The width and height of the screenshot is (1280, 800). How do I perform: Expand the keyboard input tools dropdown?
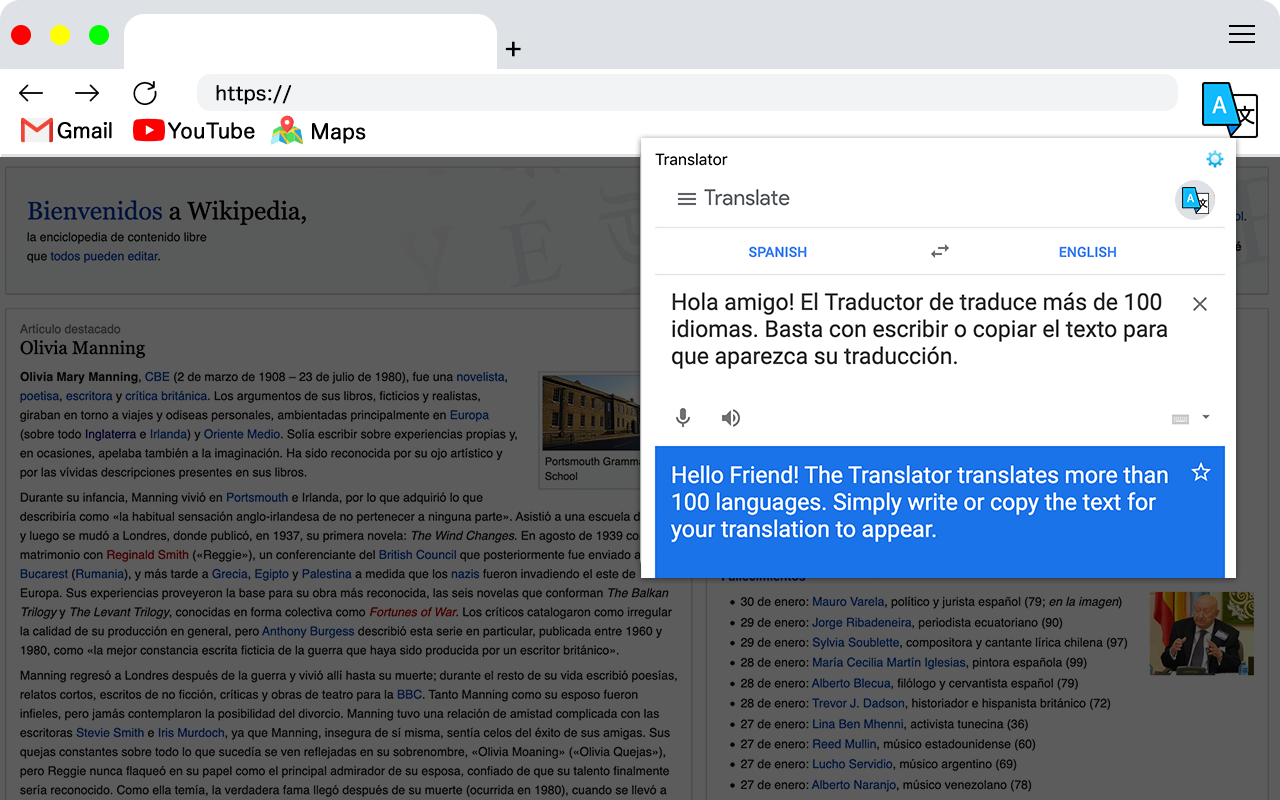tap(1205, 418)
